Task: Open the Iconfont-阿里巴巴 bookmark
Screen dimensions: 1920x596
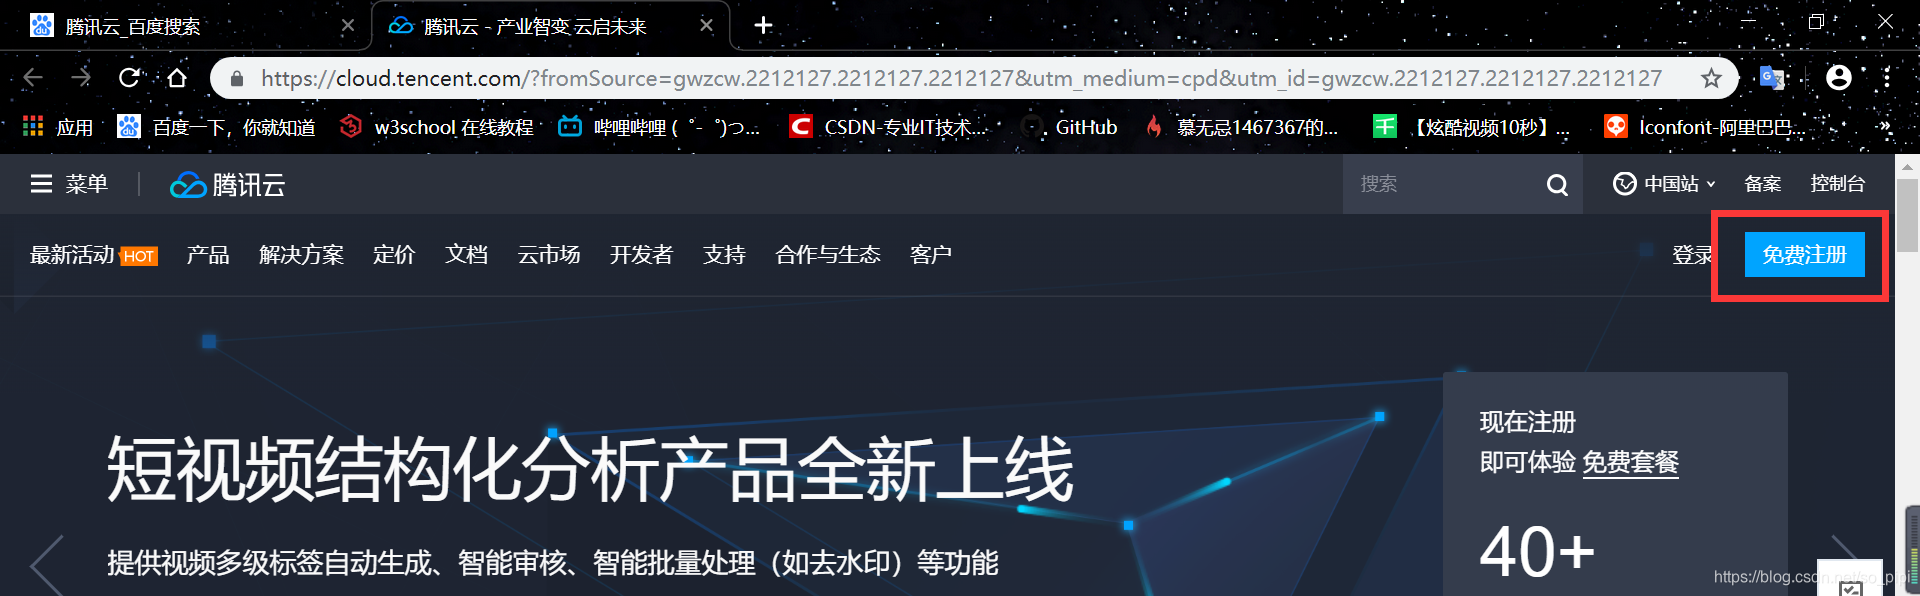Action: [x=1705, y=127]
